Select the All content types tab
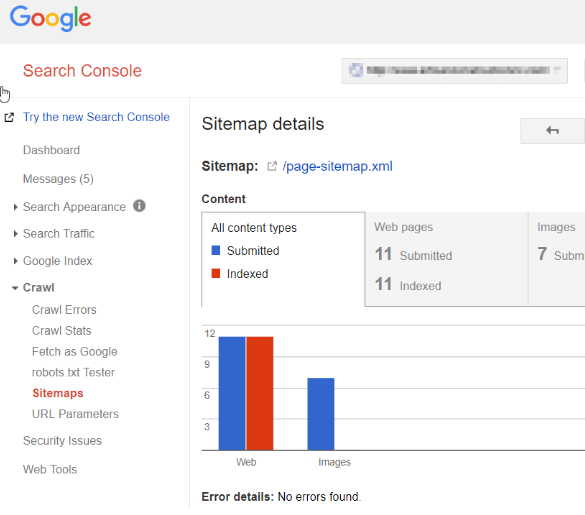The width and height of the screenshot is (585, 515). 283,259
